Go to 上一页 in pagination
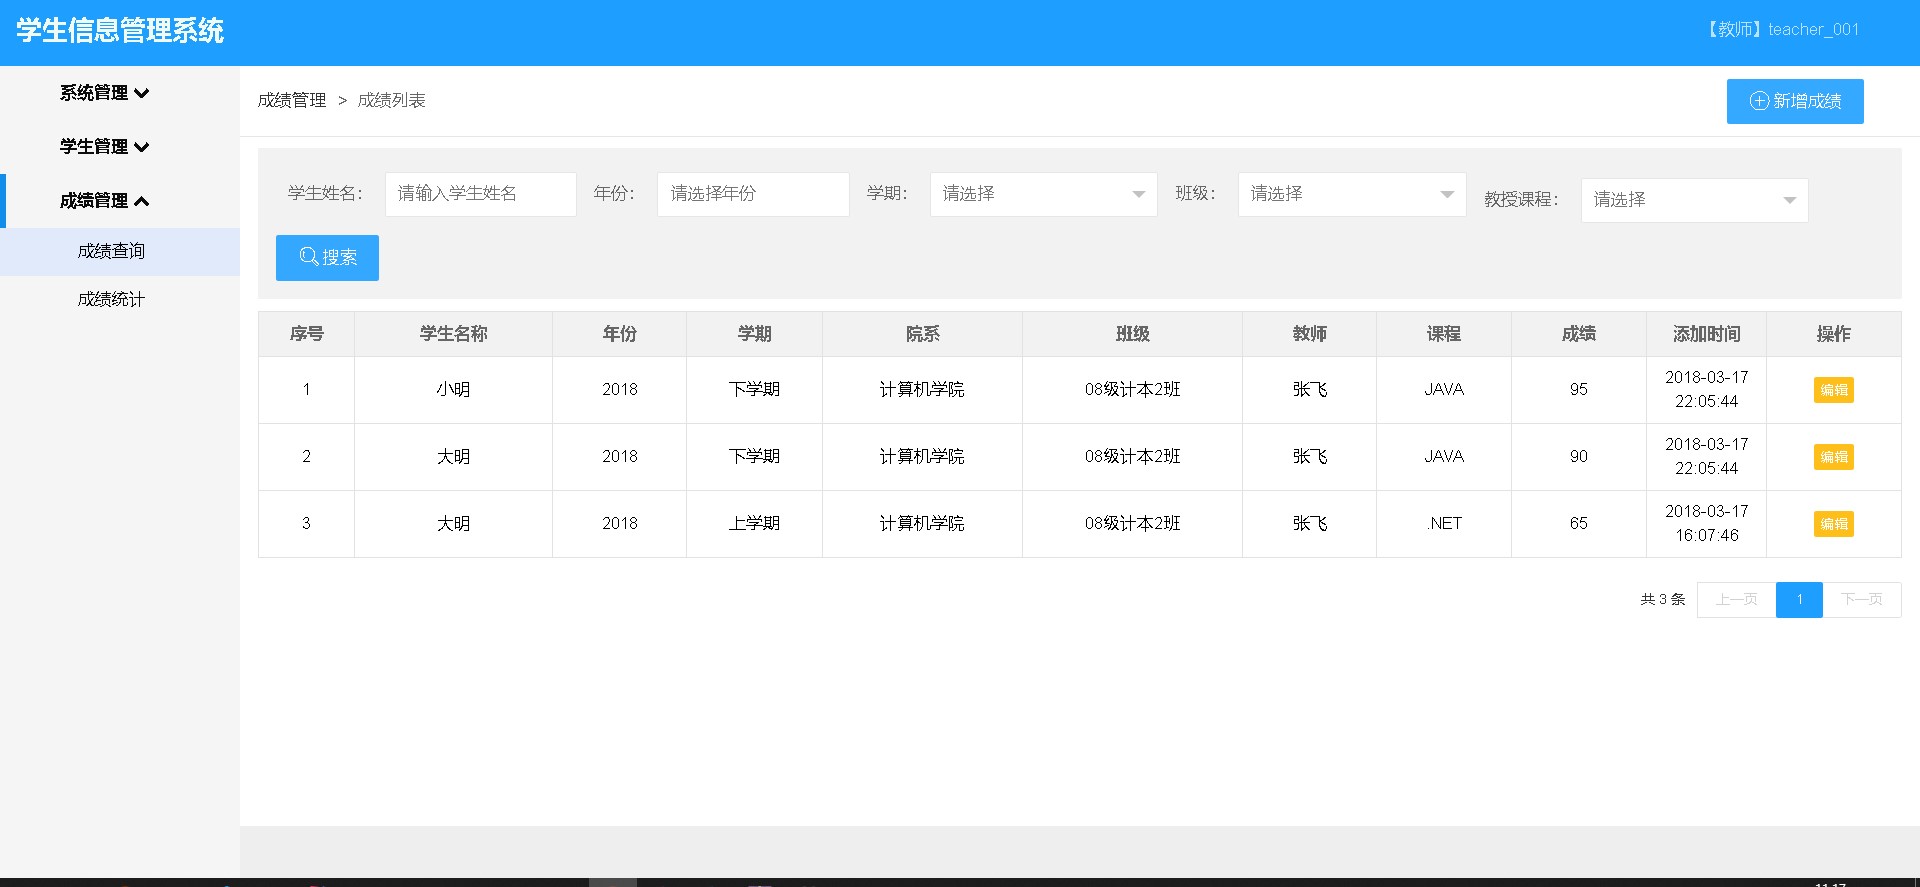Screen dimensions: 1920x887 tap(1736, 600)
